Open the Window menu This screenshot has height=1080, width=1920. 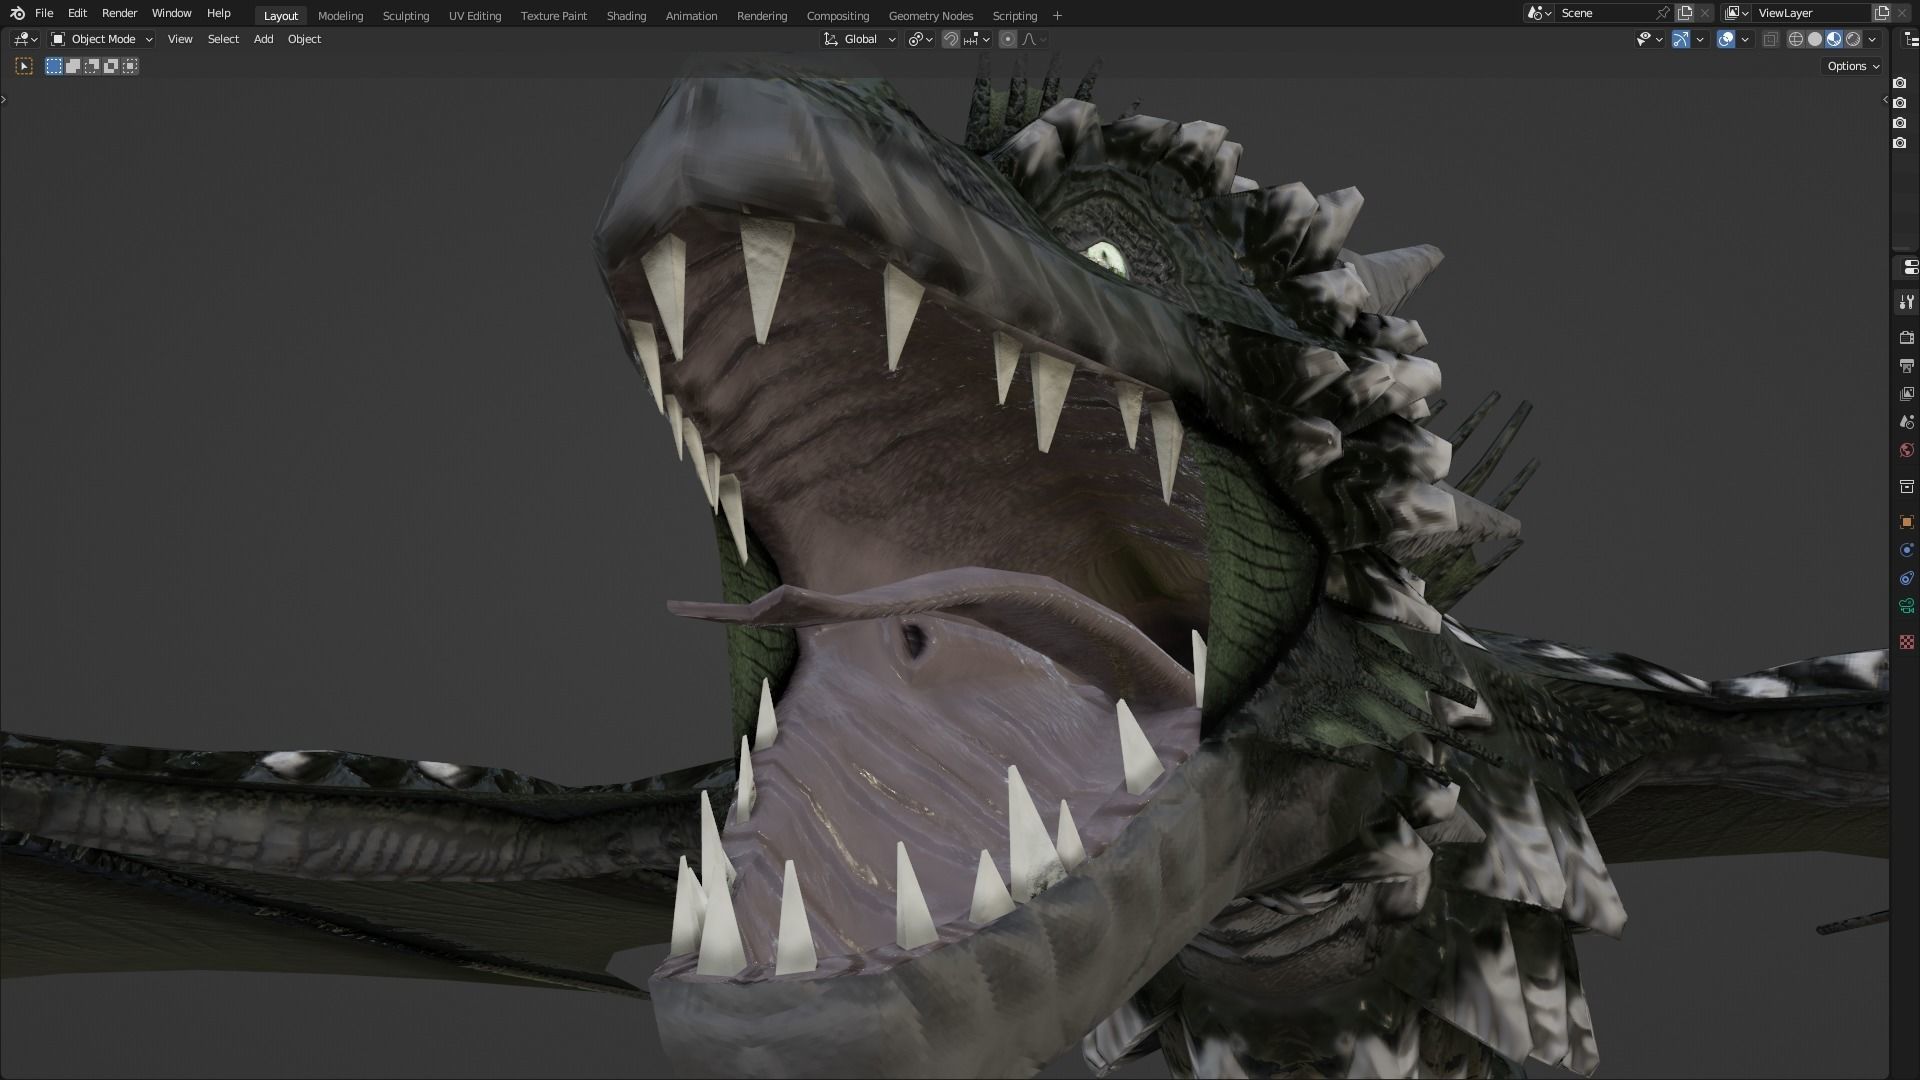(171, 13)
